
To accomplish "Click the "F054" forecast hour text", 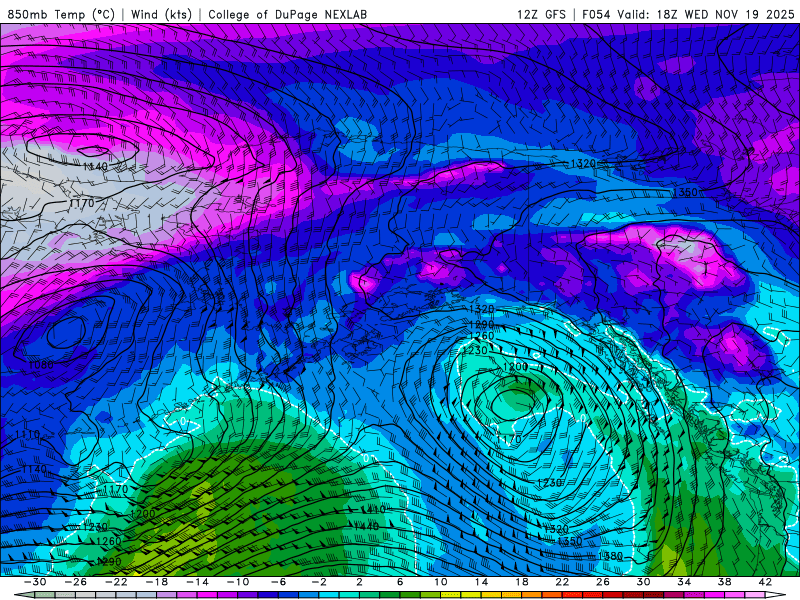I will click(596, 14).
